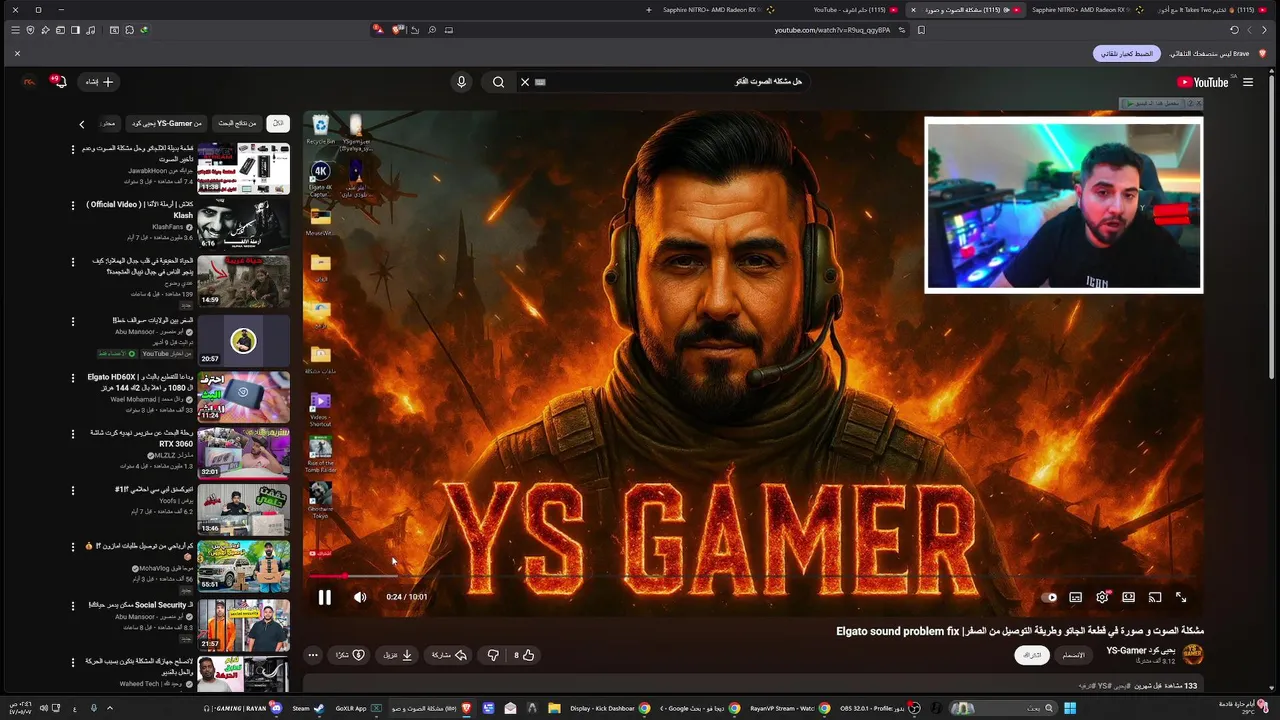This screenshot has width=1280, height=720.
Task: Select the YS-Gamer channel filter chip
Action: point(168,123)
